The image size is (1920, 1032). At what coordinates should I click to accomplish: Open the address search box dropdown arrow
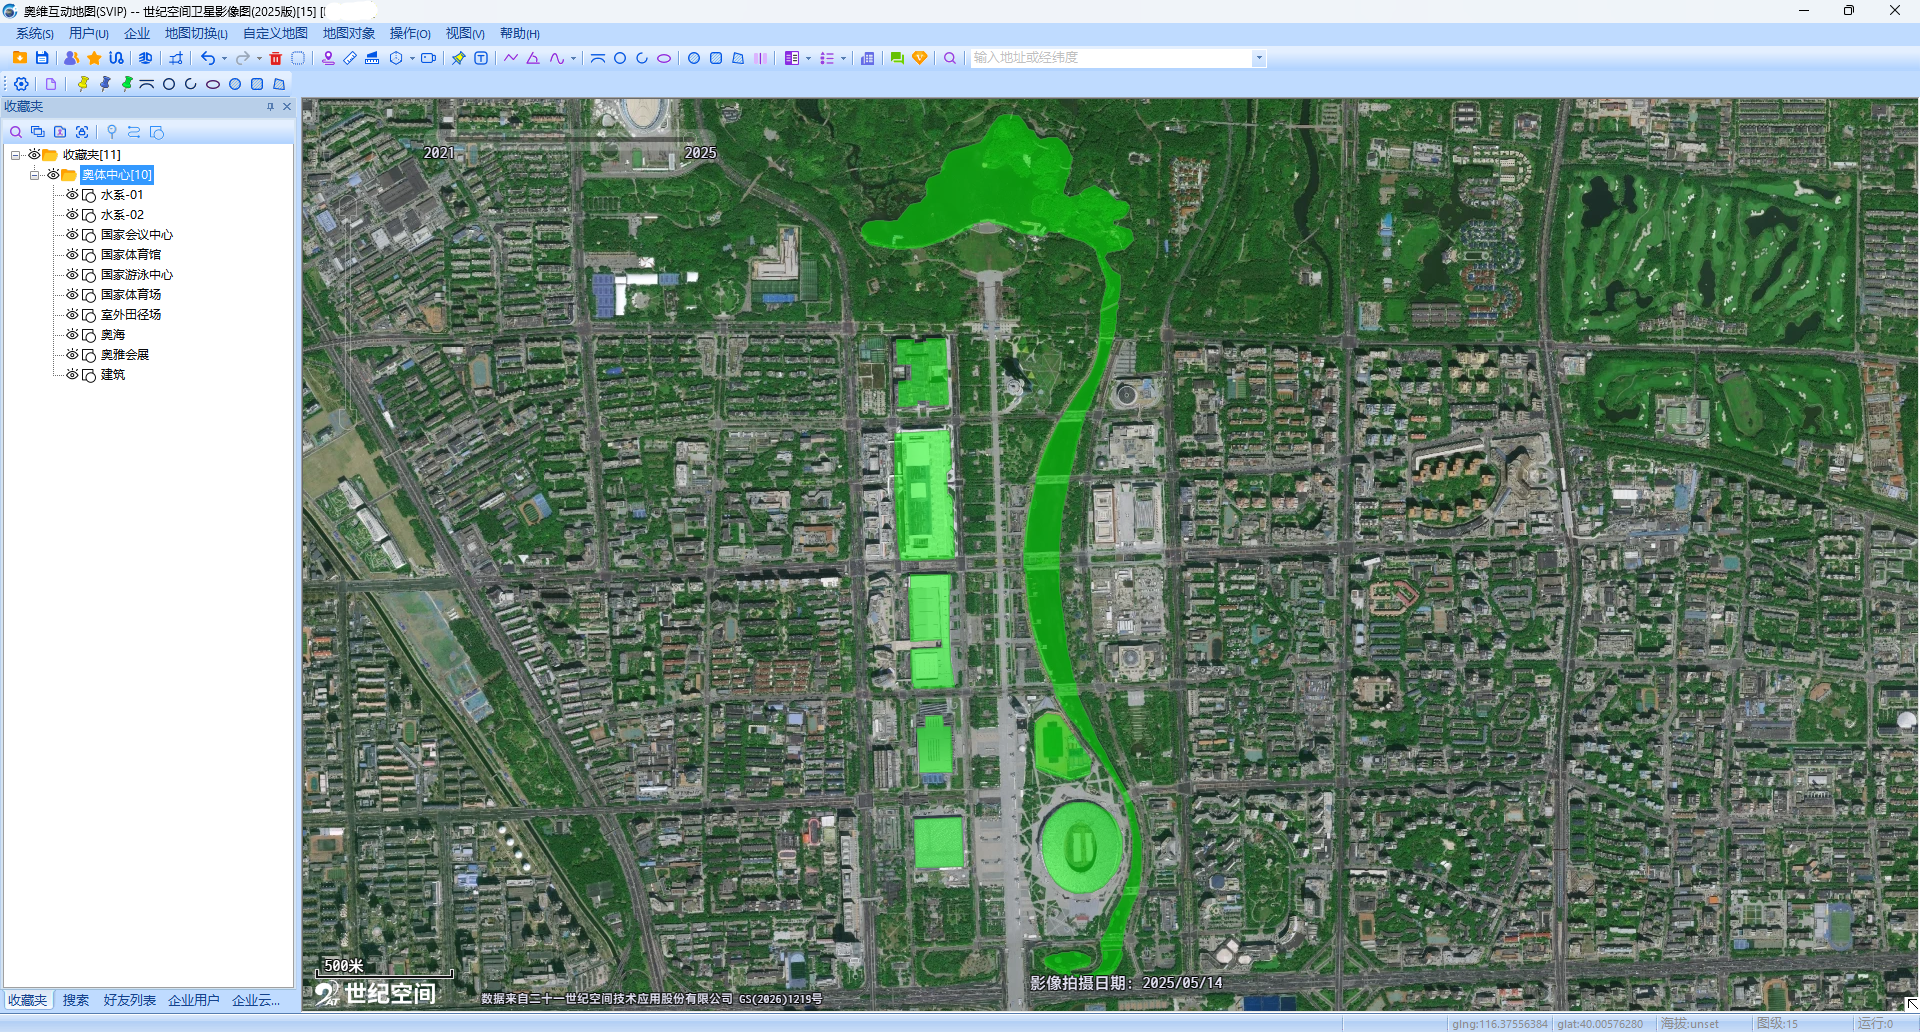(1259, 58)
